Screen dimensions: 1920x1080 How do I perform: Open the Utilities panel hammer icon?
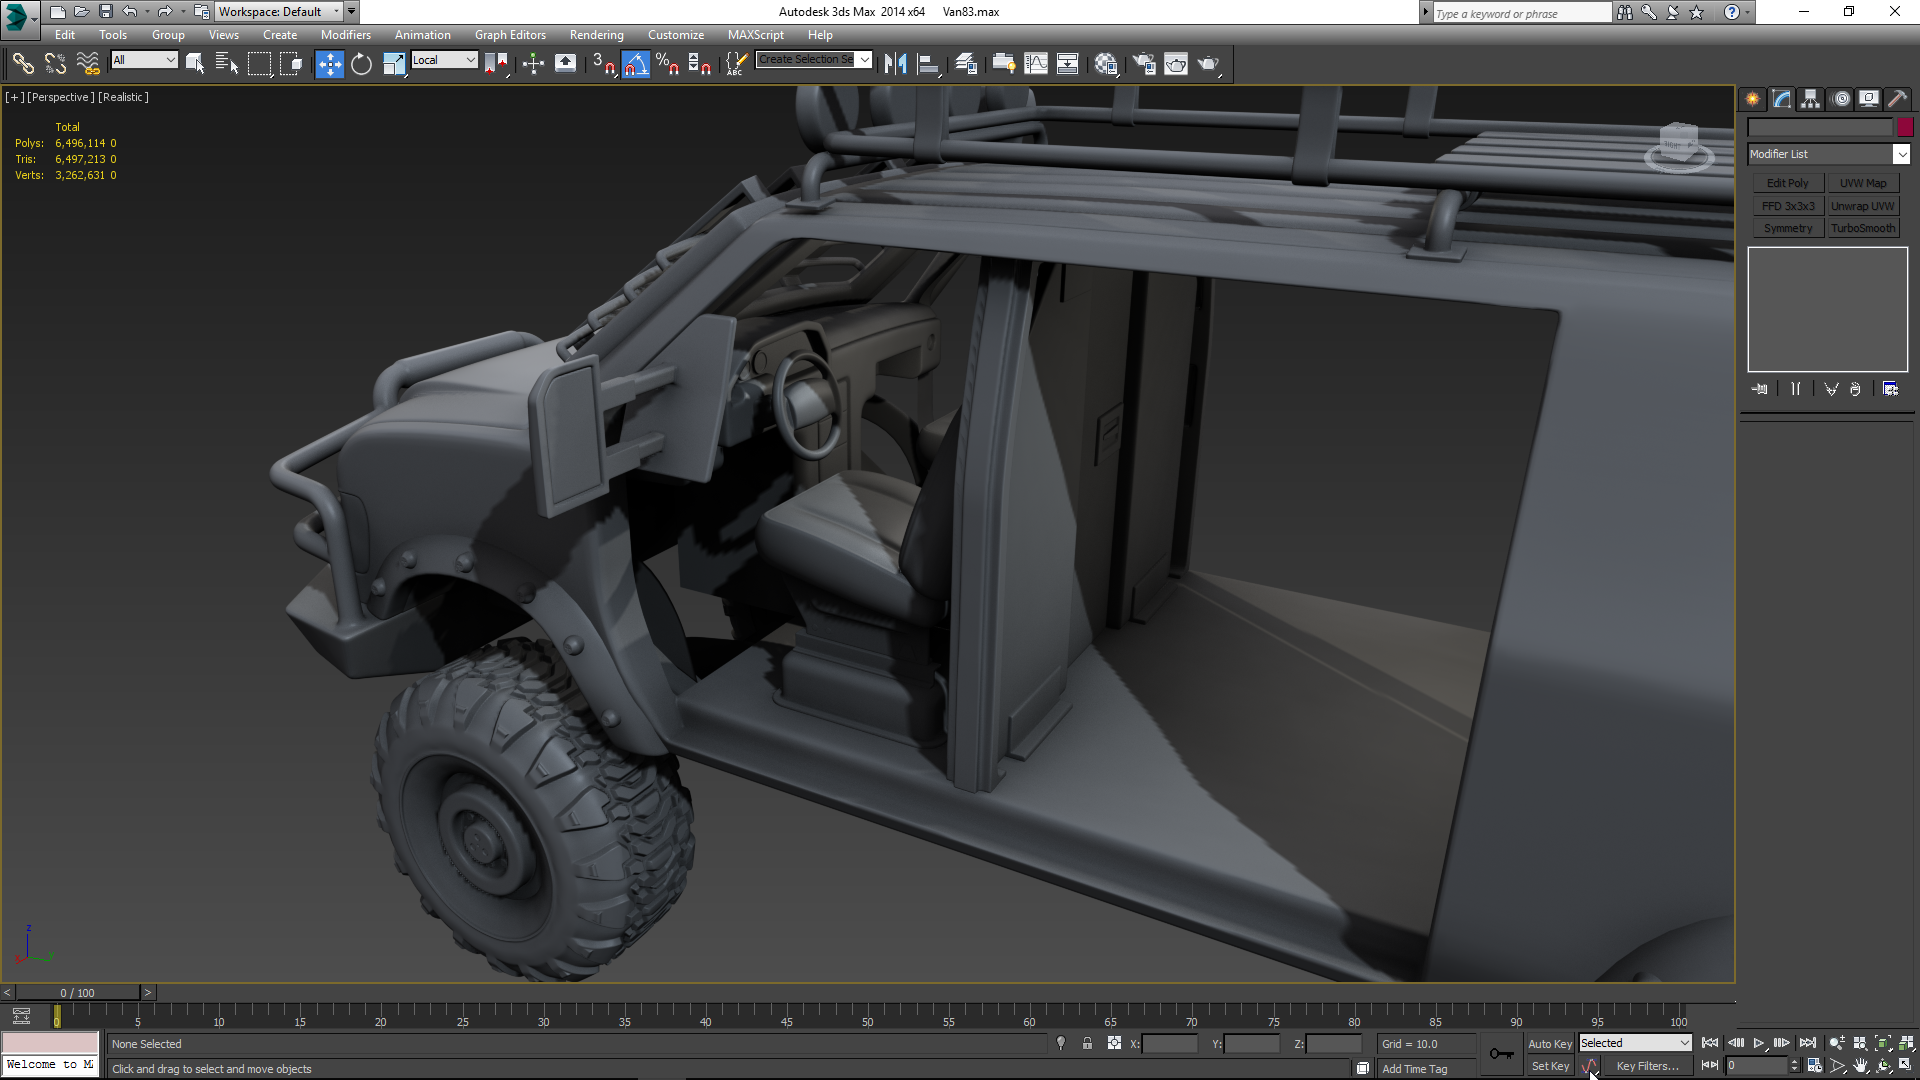pyautogui.click(x=1897, y=99)
